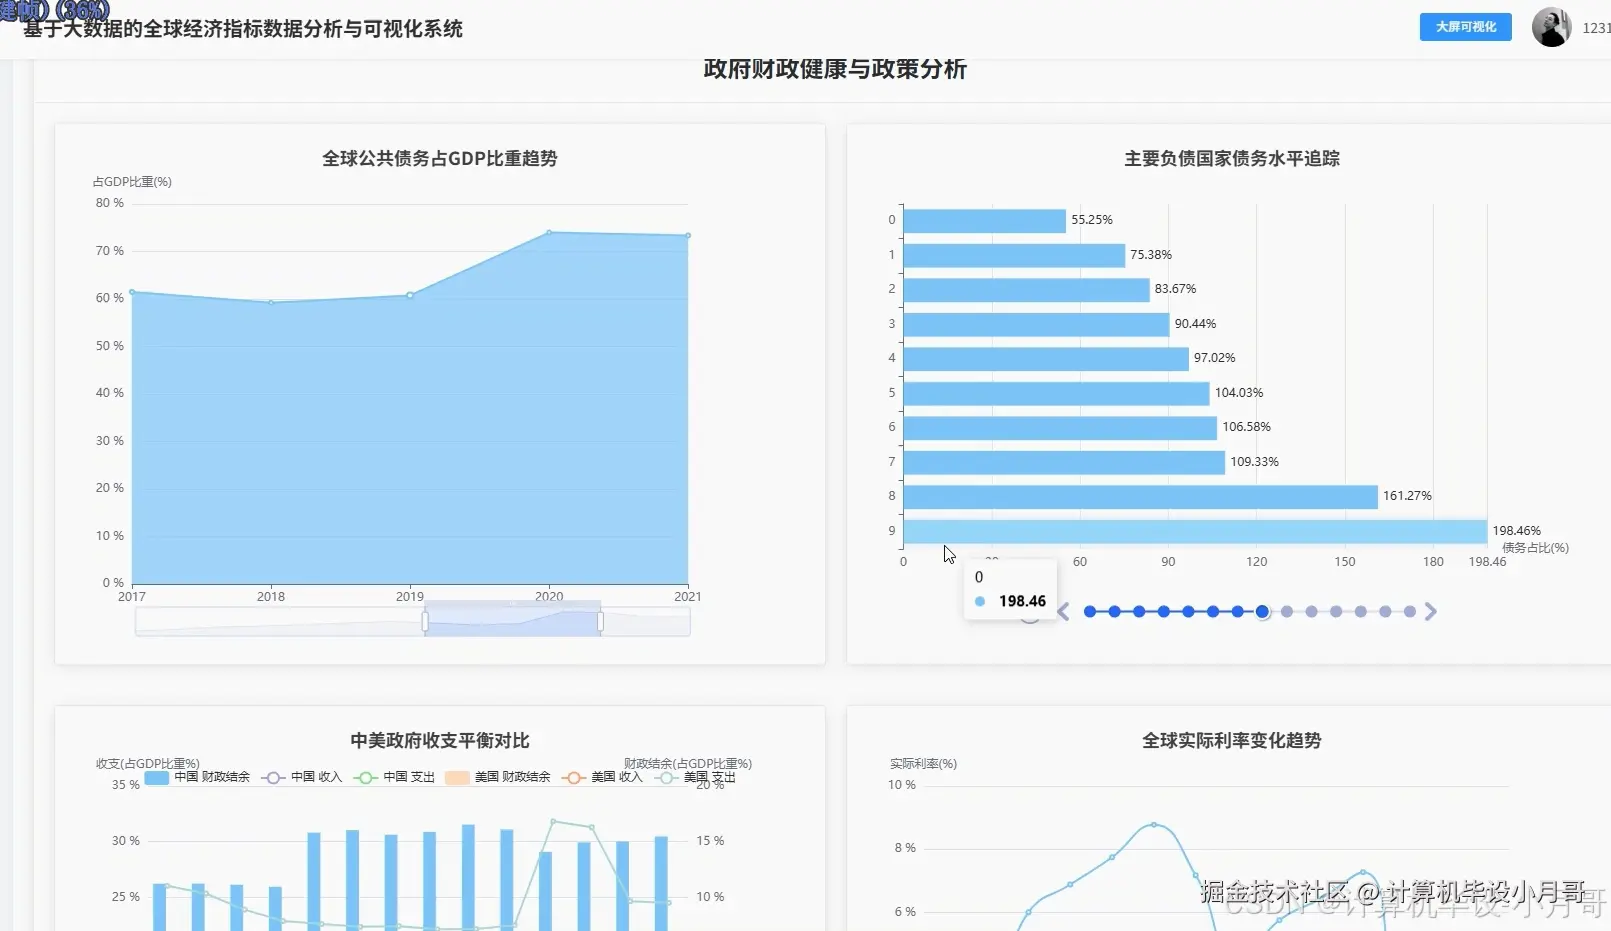The image size is (1611, 931).
Task: Toggle the 美国 财政结余 legend series
Action: click(498, 777)
